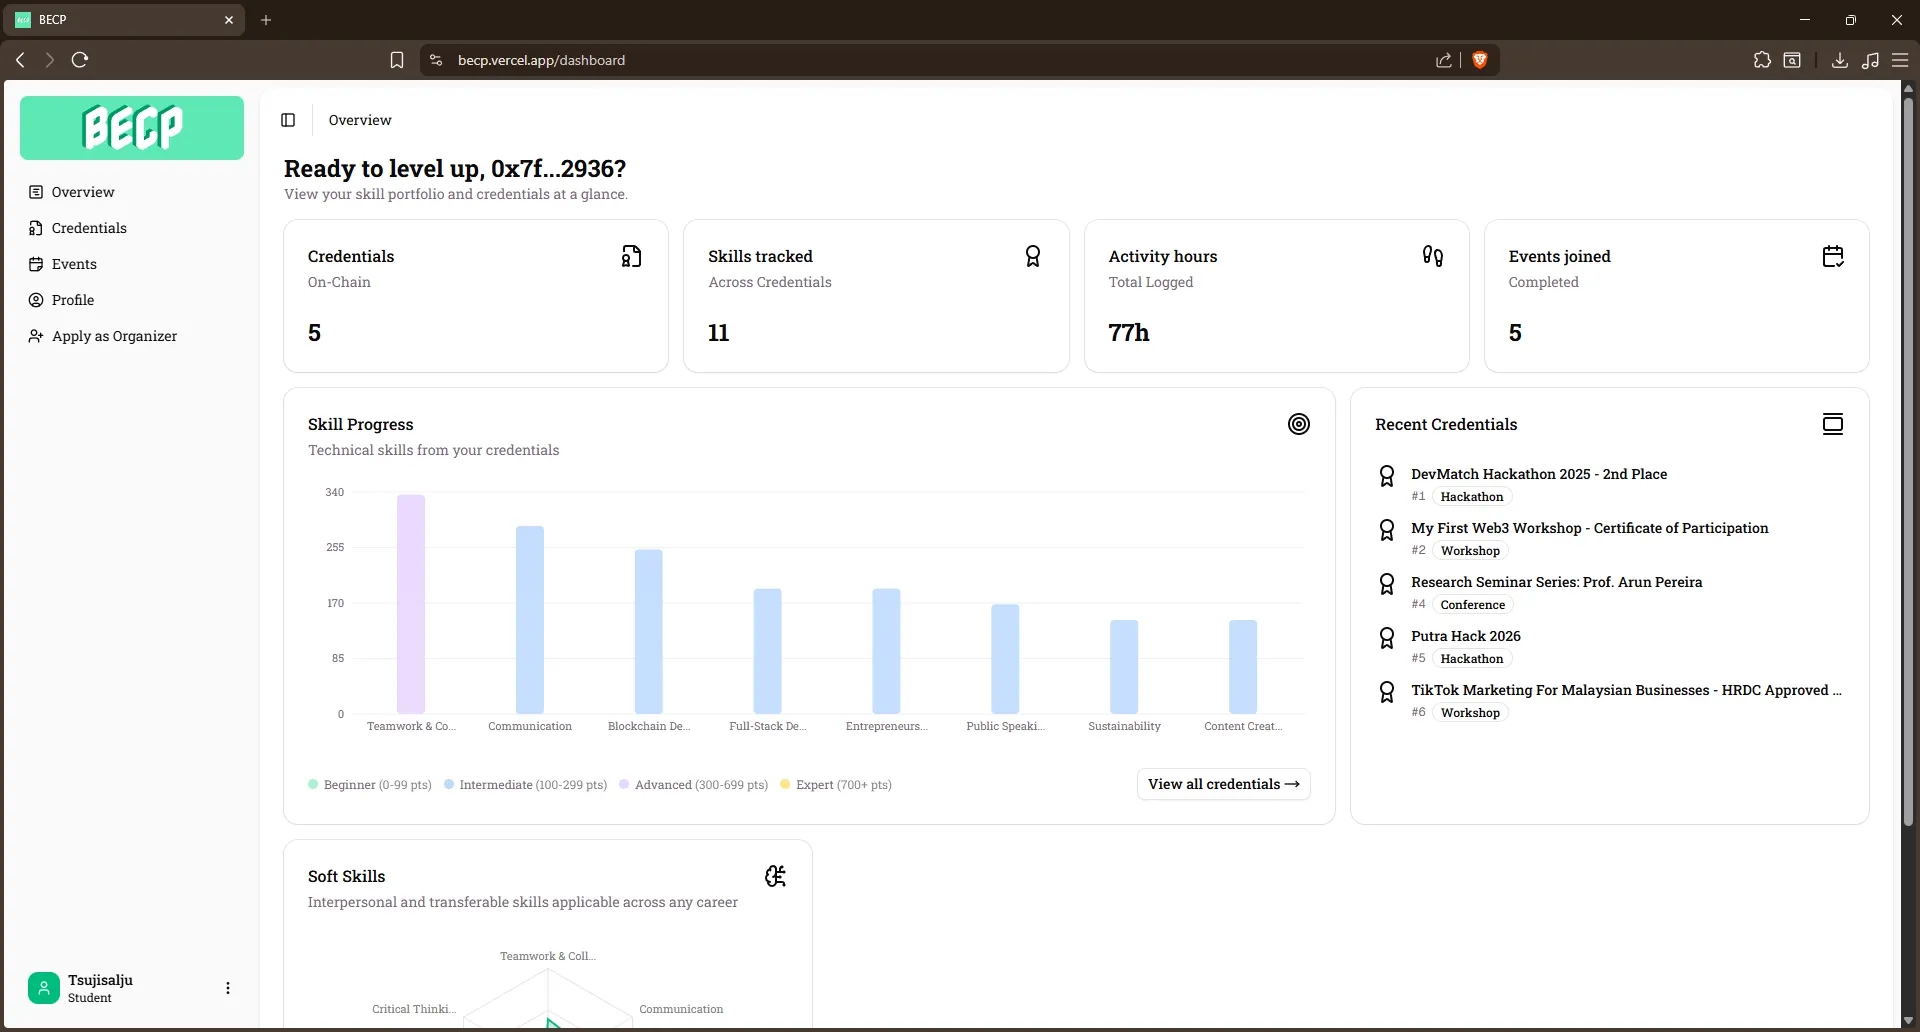Open the user menu three-dots beside Tsujisalju
Viewport: 1920px width, 1032px height.
pyautogui.click(x=228, y=988)
